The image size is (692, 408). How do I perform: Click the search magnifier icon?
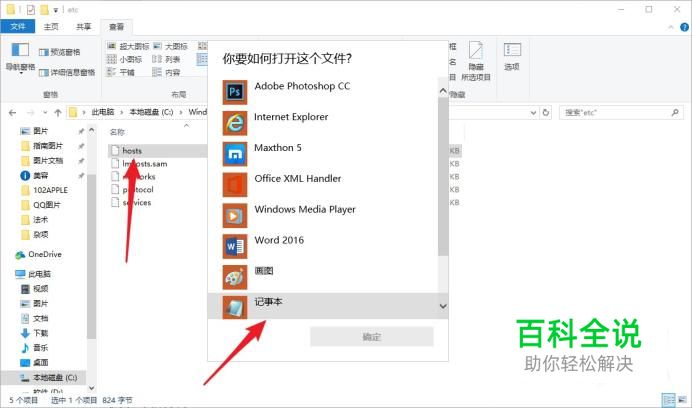click(675, 113)
